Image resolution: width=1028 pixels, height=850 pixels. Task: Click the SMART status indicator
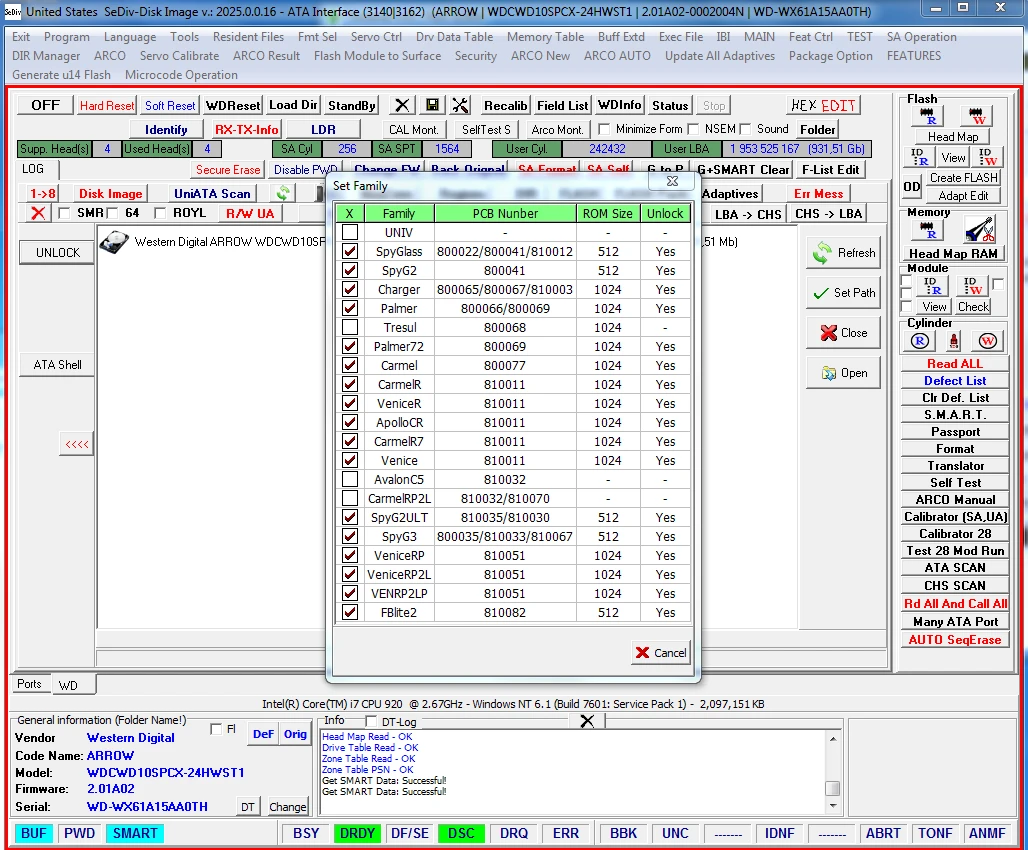click(x=134, y=834)
